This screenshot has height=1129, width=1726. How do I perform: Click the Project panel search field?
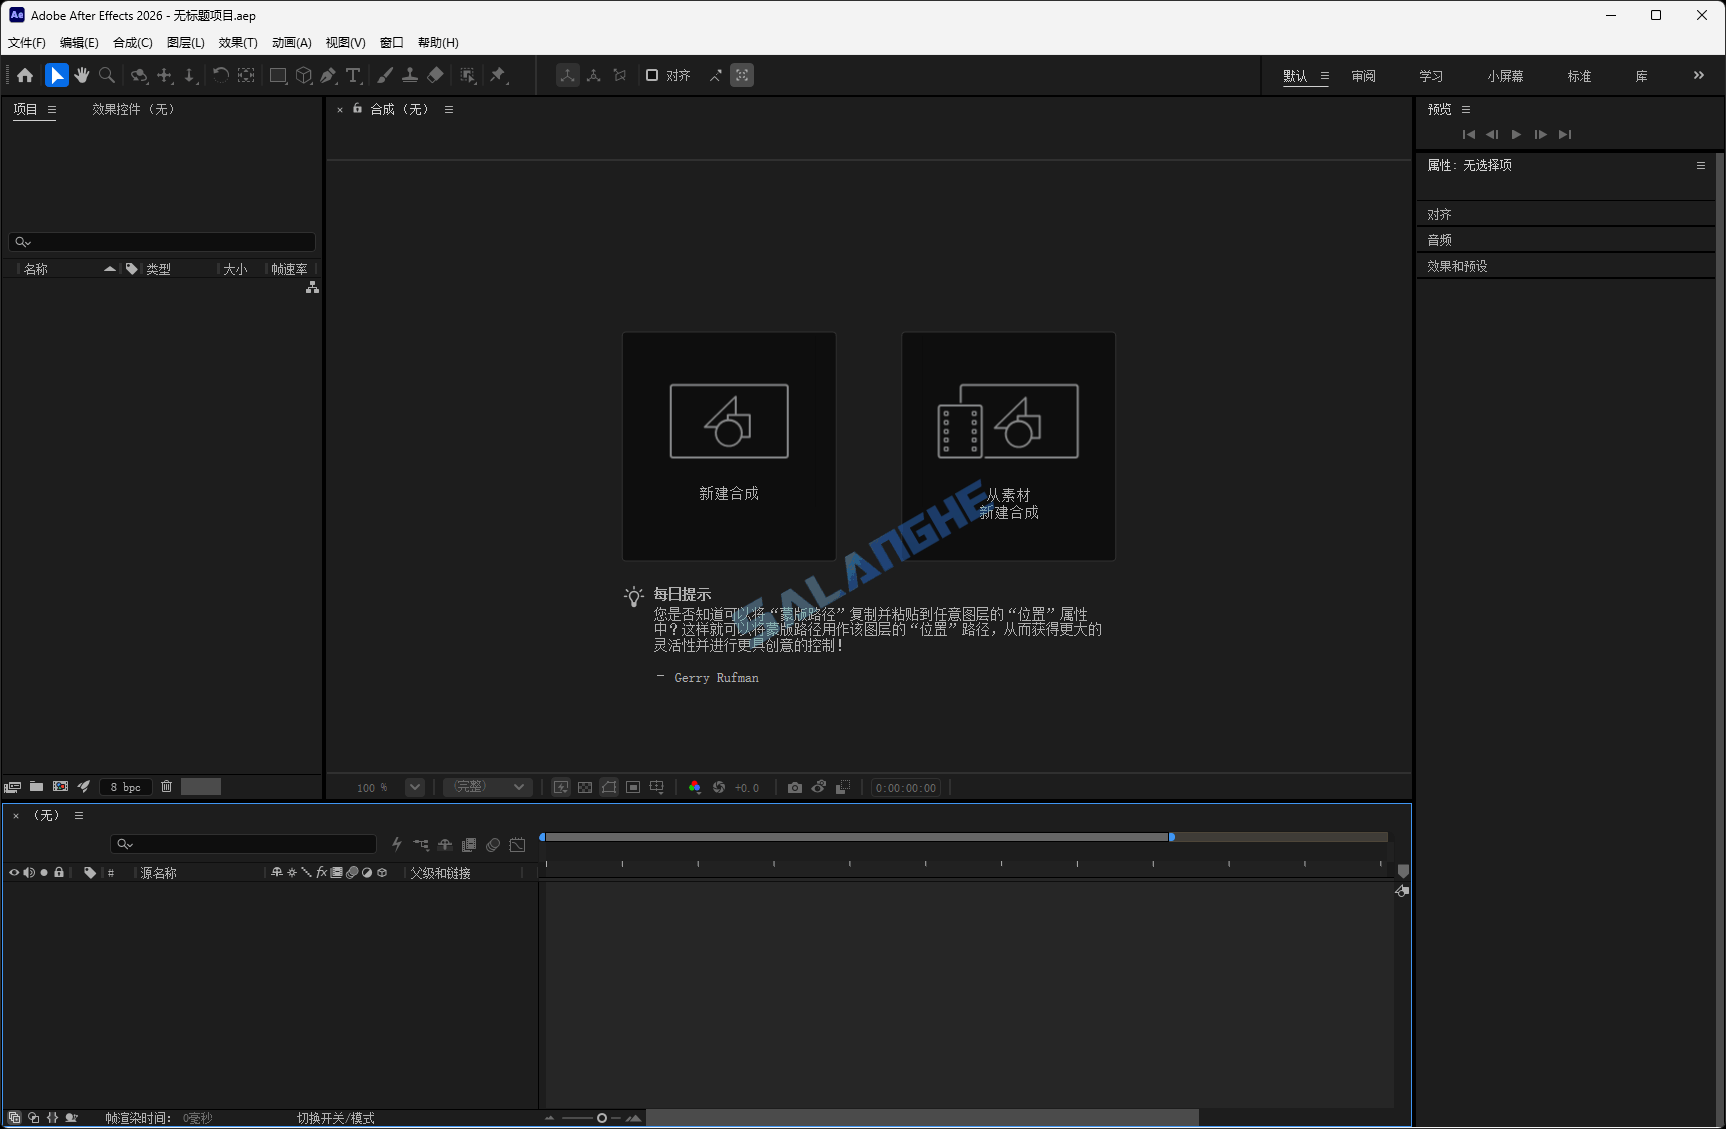(162, 242)
